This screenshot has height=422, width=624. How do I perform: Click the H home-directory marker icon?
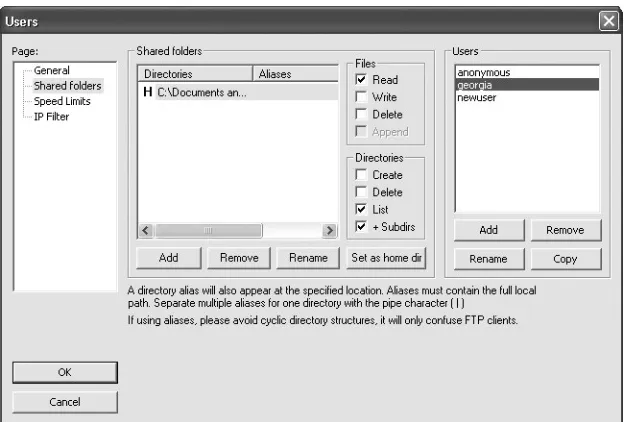tap(148, 92)
